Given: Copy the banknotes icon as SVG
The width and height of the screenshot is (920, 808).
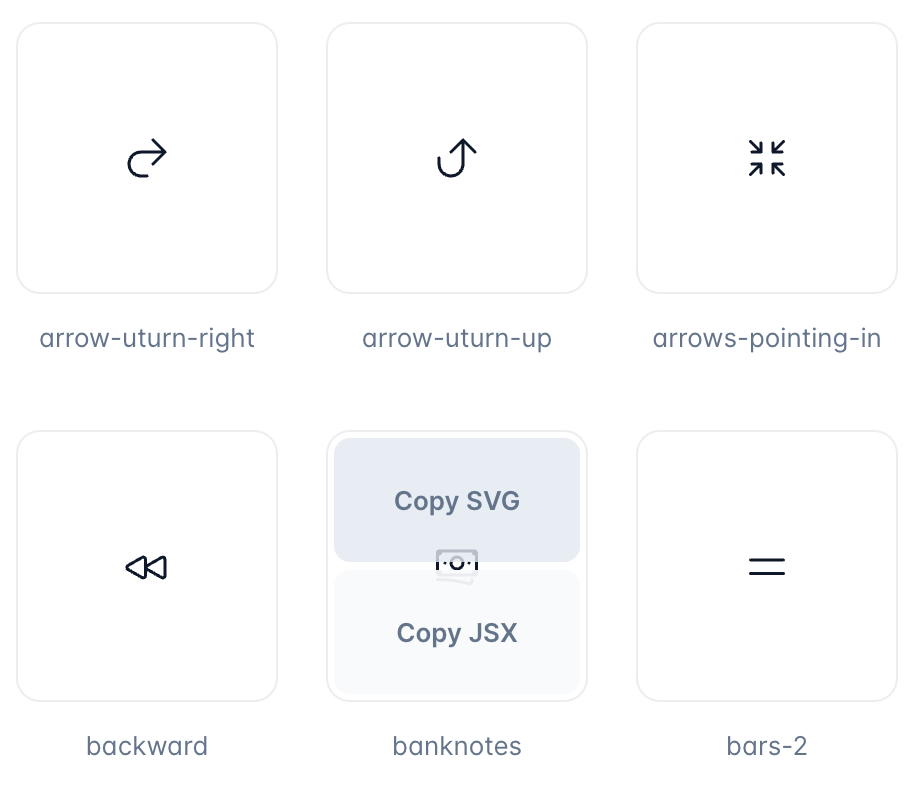Looking at the screenshot, I should click(x=457, y=500).
